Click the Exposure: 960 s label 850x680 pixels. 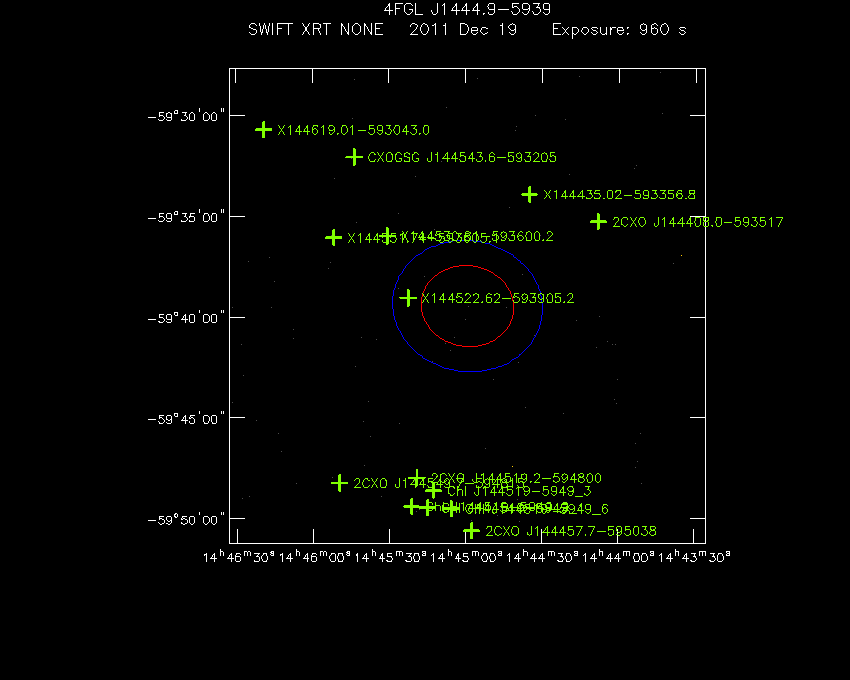point(619,29)
